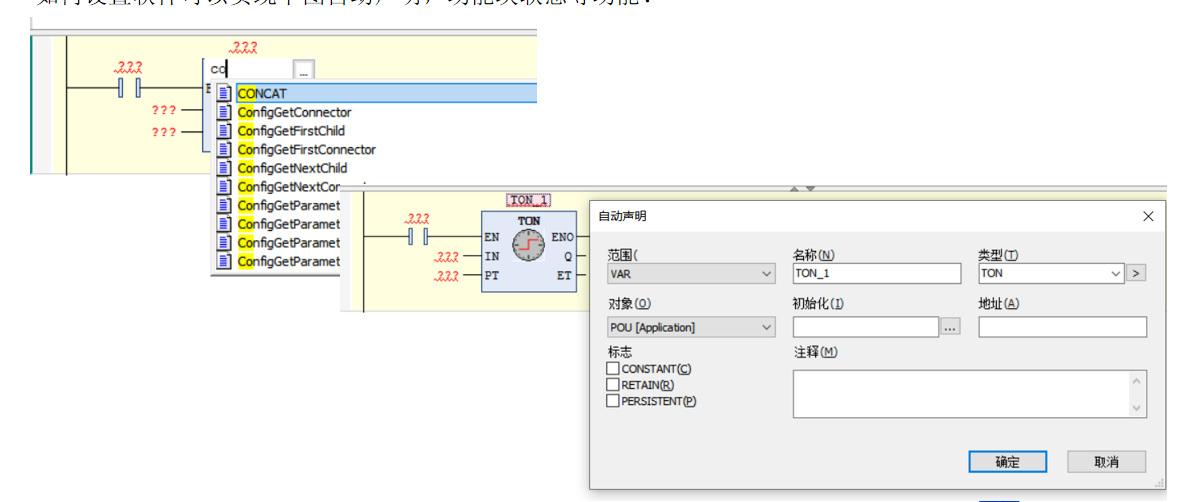This screenshot has height=502, width=1195.
Task: Enable the CONSTANT flag checkbox
Action: [613, 369]
